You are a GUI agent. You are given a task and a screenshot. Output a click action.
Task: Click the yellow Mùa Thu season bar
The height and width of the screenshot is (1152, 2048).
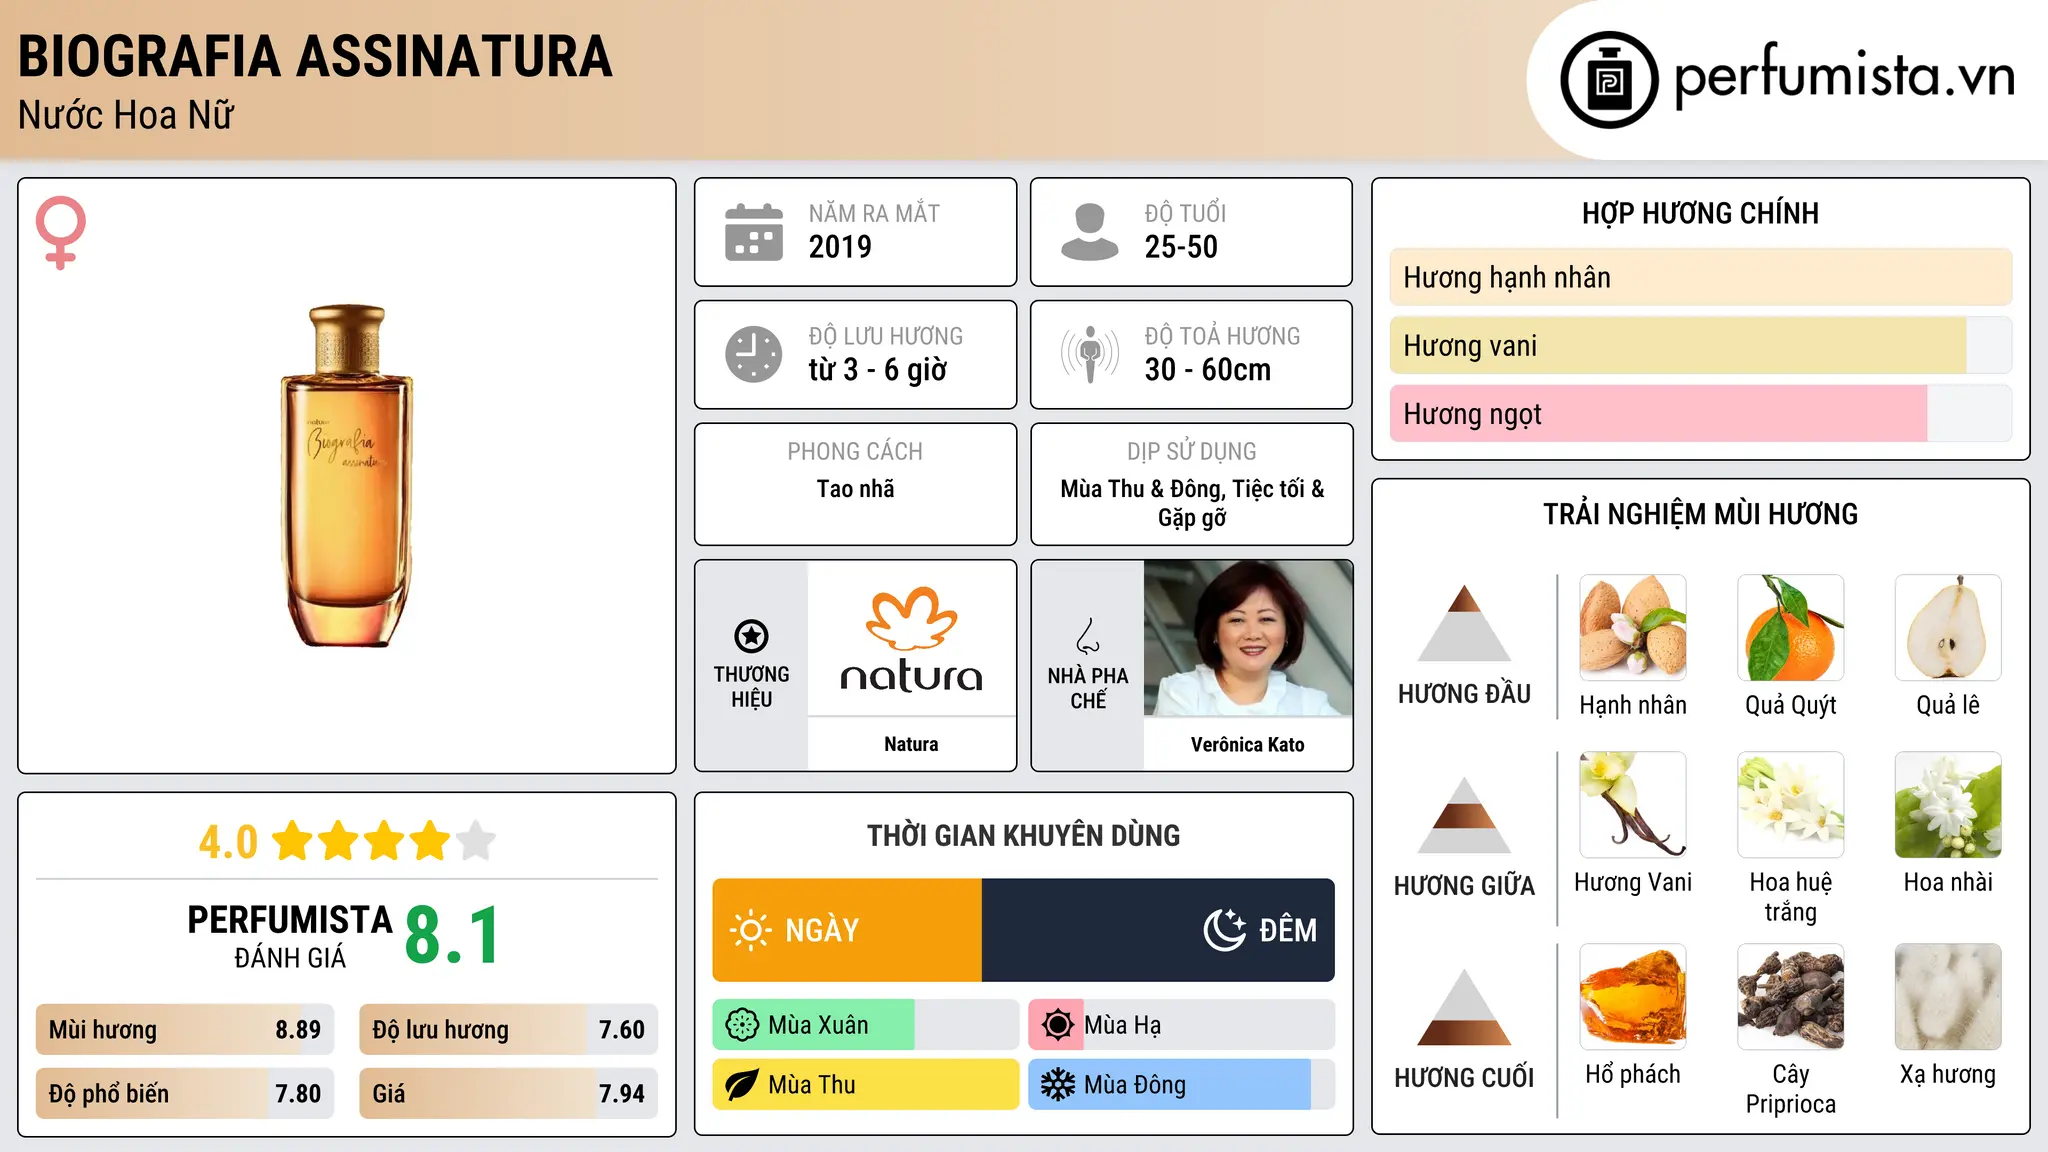866,1085
